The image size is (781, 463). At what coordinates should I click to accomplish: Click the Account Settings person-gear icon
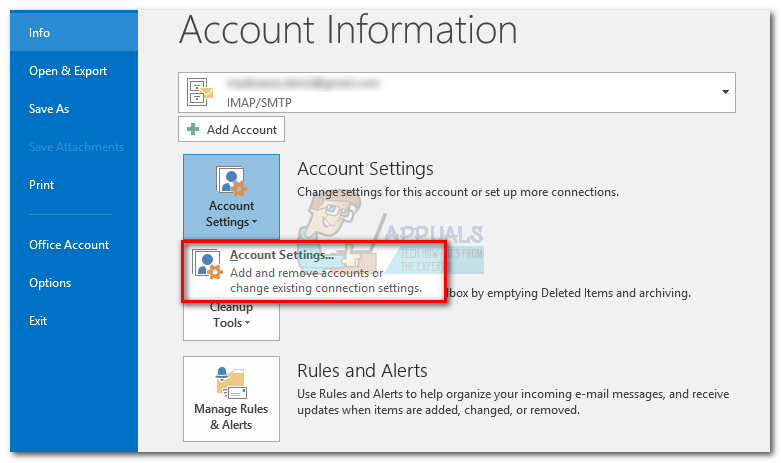[231, 183]
